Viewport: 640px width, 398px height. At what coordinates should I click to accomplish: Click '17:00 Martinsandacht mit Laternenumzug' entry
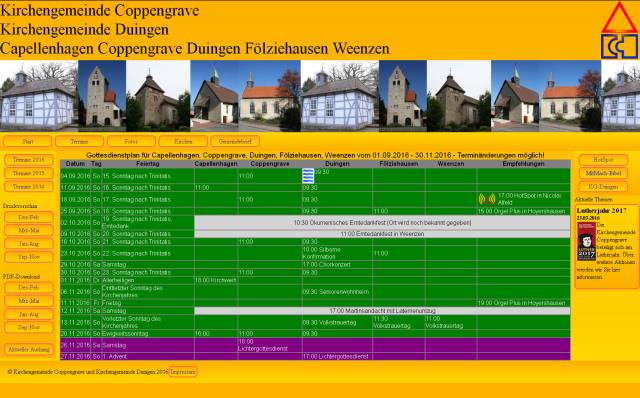point(382,311)
